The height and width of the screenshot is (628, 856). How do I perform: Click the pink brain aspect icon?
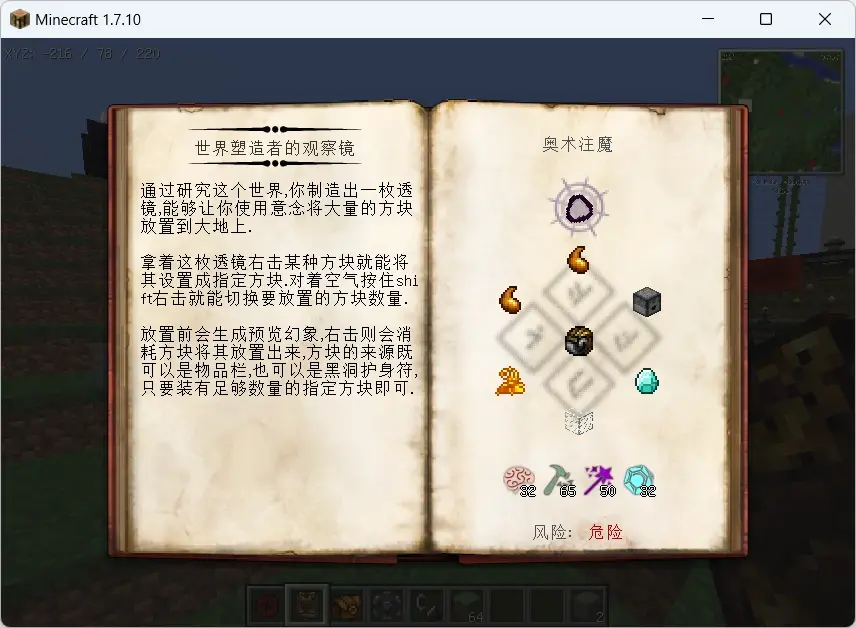518,480
